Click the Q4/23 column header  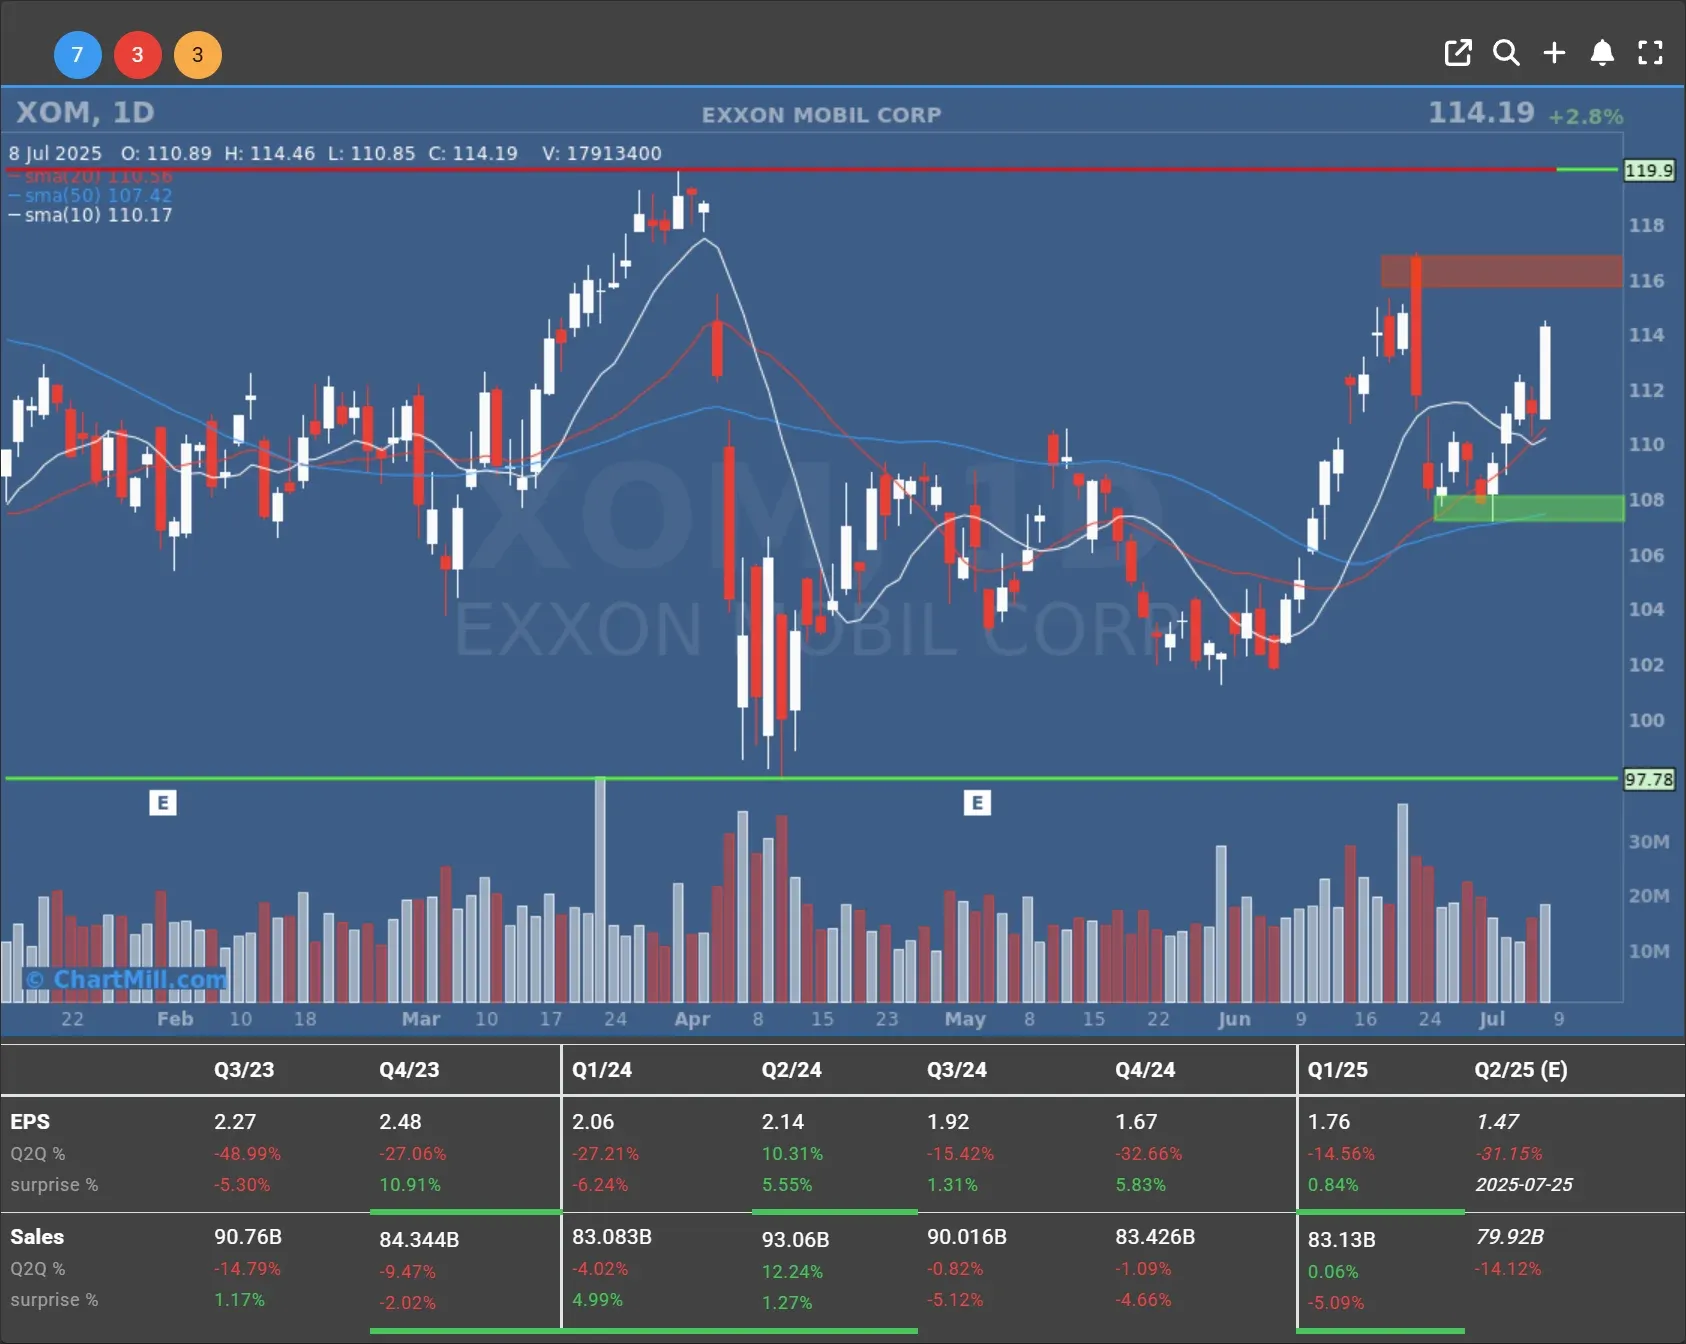click(x=409, y=1069)
